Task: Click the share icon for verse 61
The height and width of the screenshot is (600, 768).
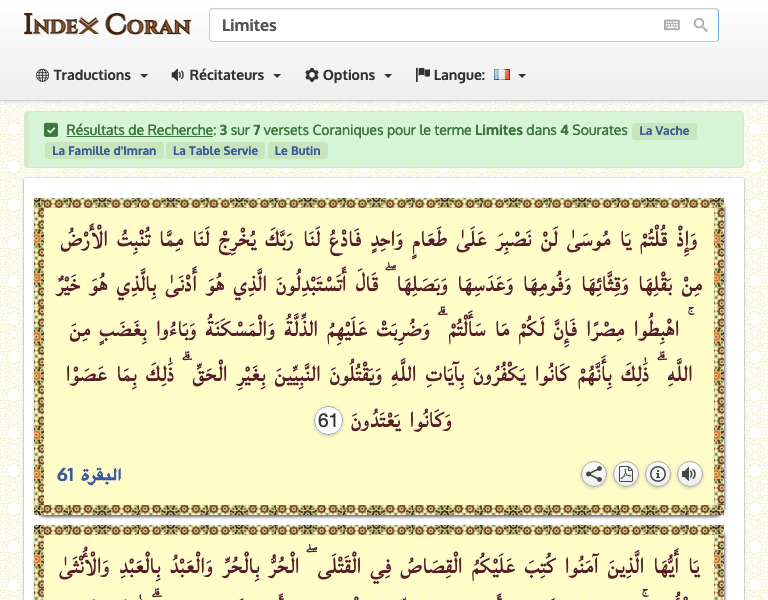Action: tap(594, 474)
